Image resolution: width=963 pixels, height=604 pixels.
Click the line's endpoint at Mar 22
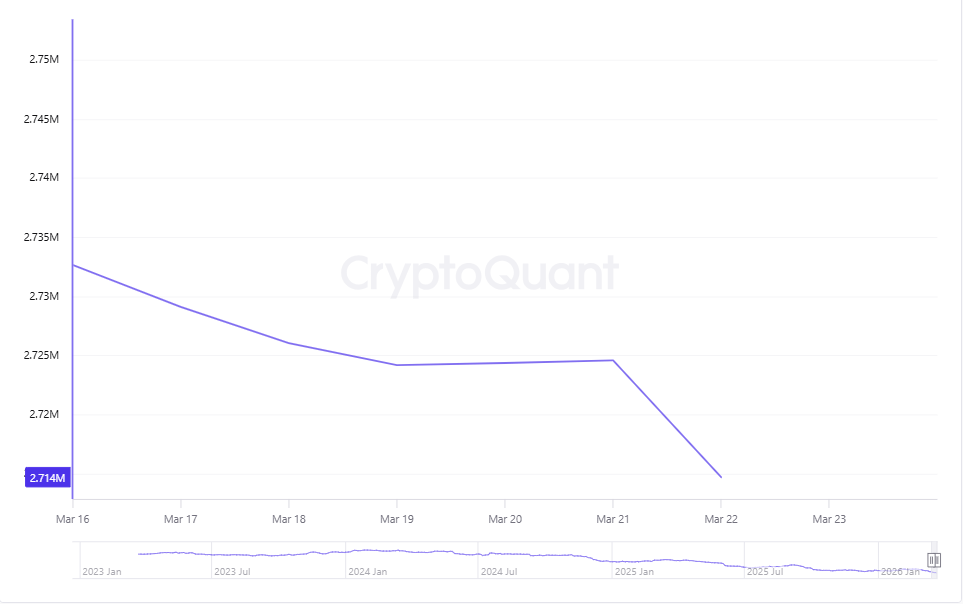(x=721, y=477)
